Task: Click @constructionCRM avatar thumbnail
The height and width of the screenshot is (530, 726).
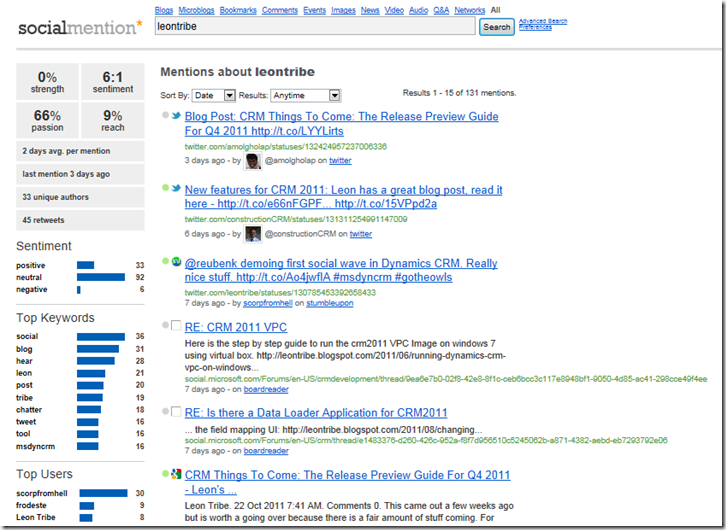Action: point(253,234)
